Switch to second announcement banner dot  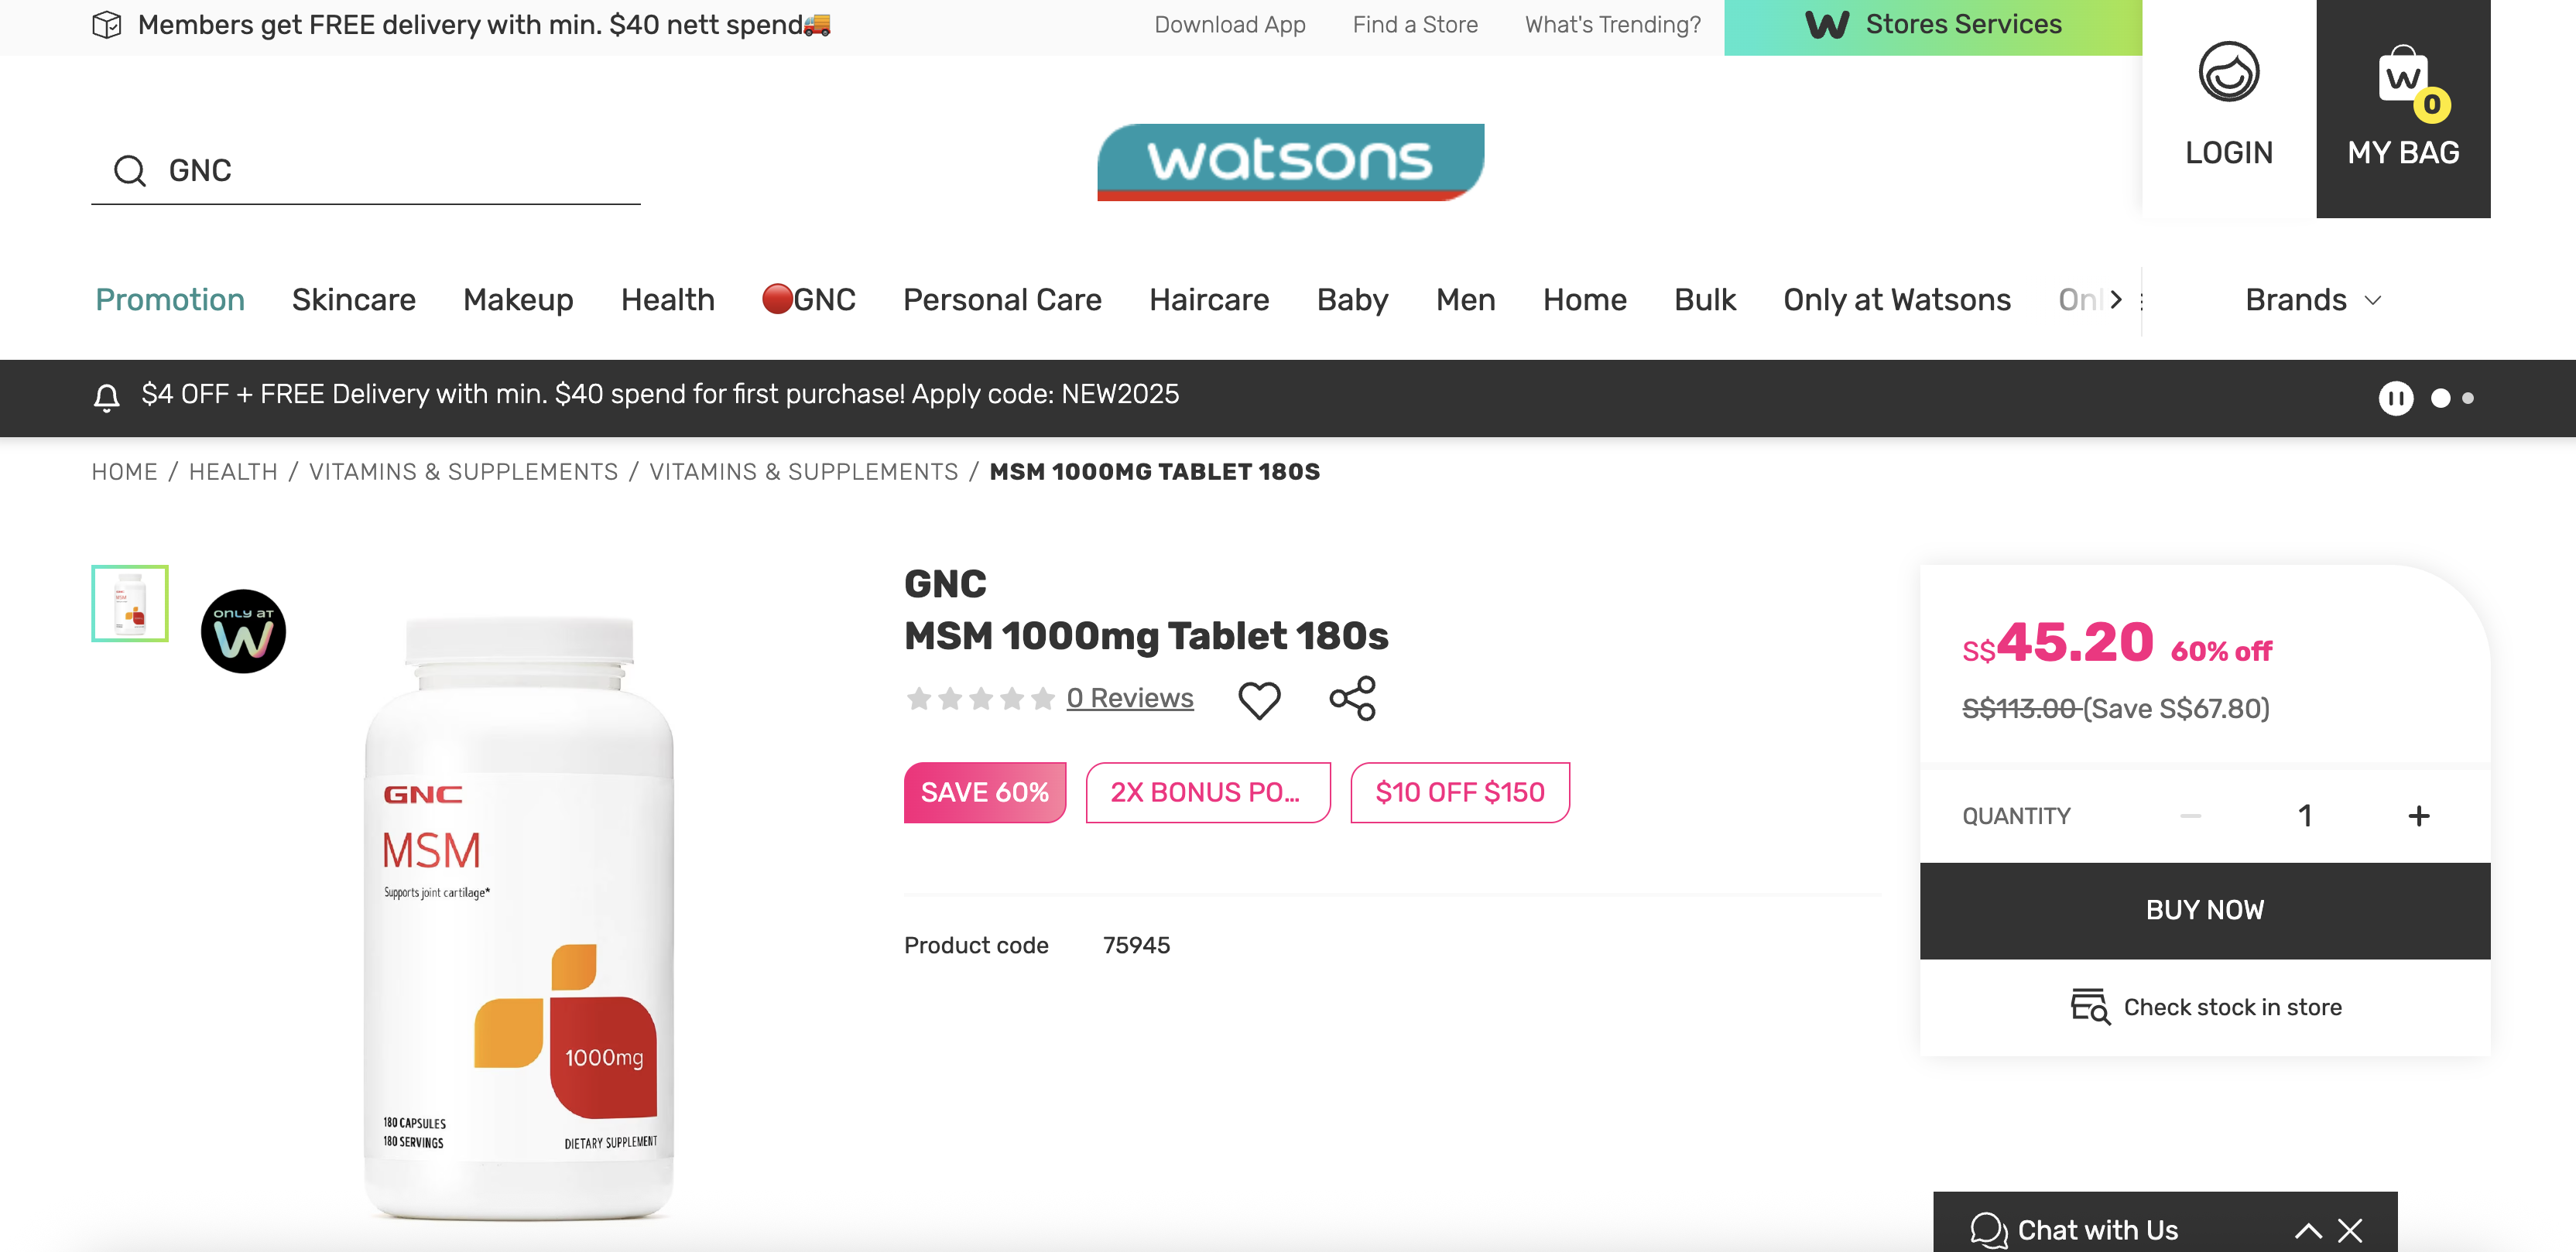[x=2468, y=398]
